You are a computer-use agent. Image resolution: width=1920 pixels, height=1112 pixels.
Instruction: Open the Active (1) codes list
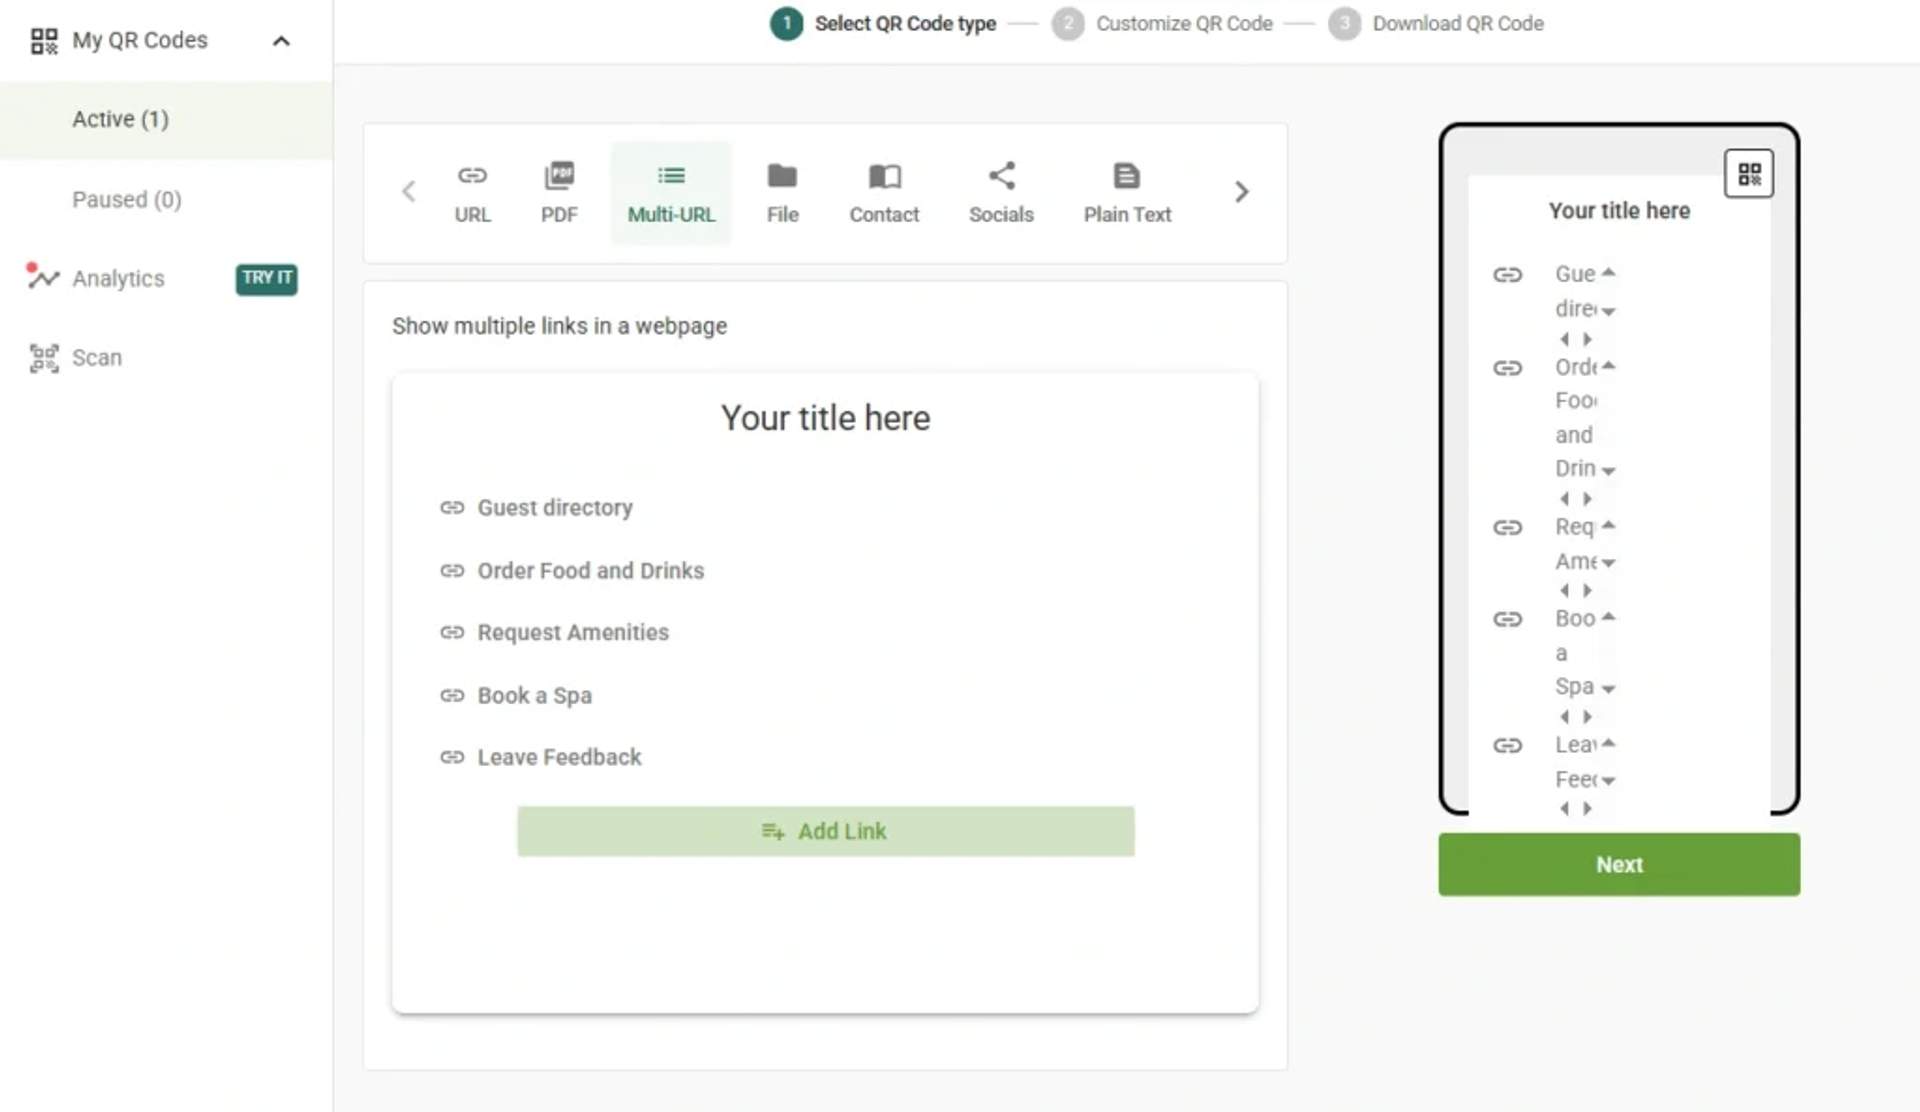166,119
